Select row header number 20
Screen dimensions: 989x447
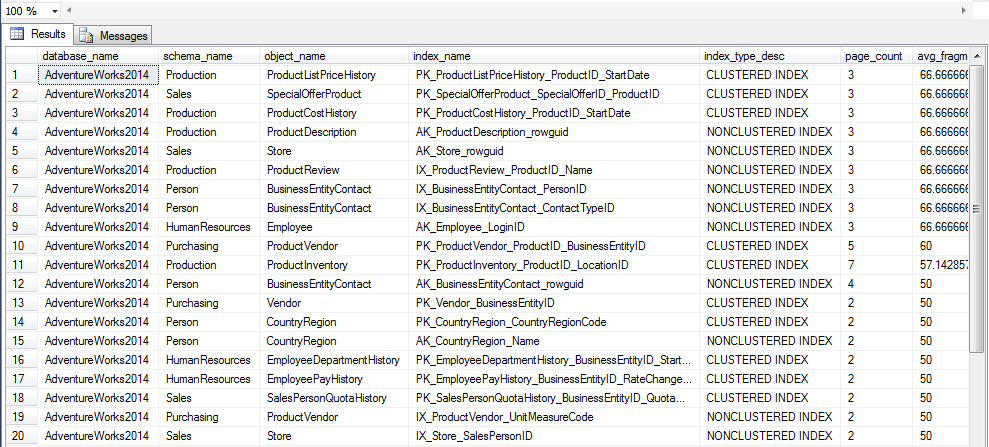click(22, 436)
